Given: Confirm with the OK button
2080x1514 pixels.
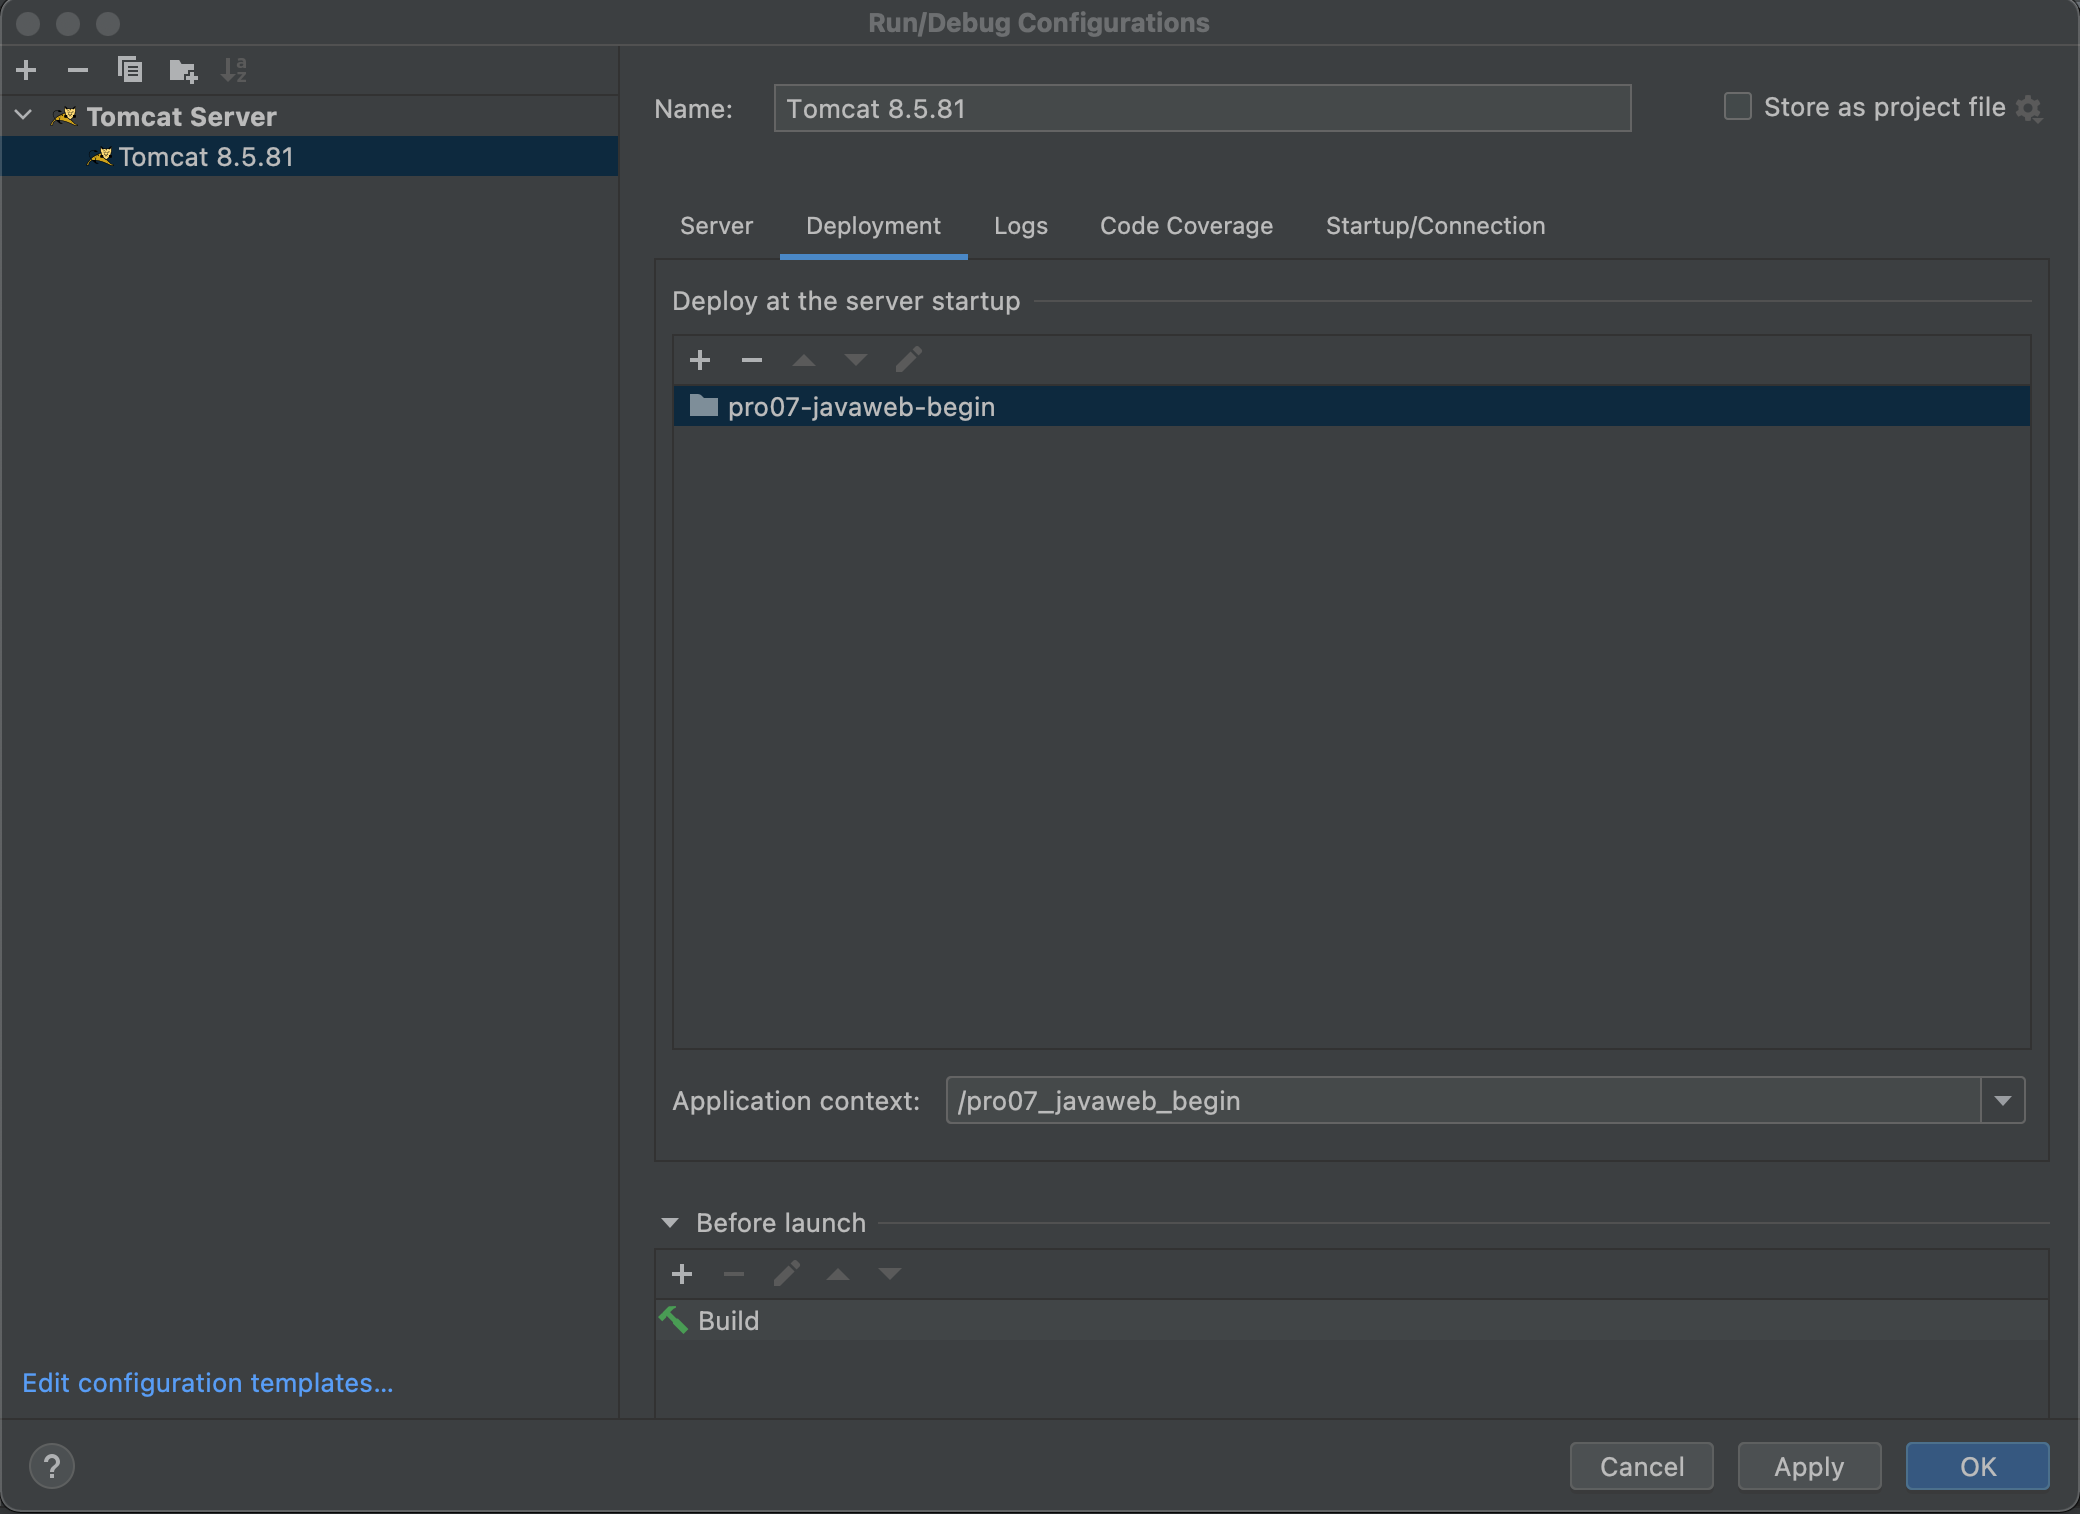Looking at the screenshot, I should (x=1978, y=1466).
